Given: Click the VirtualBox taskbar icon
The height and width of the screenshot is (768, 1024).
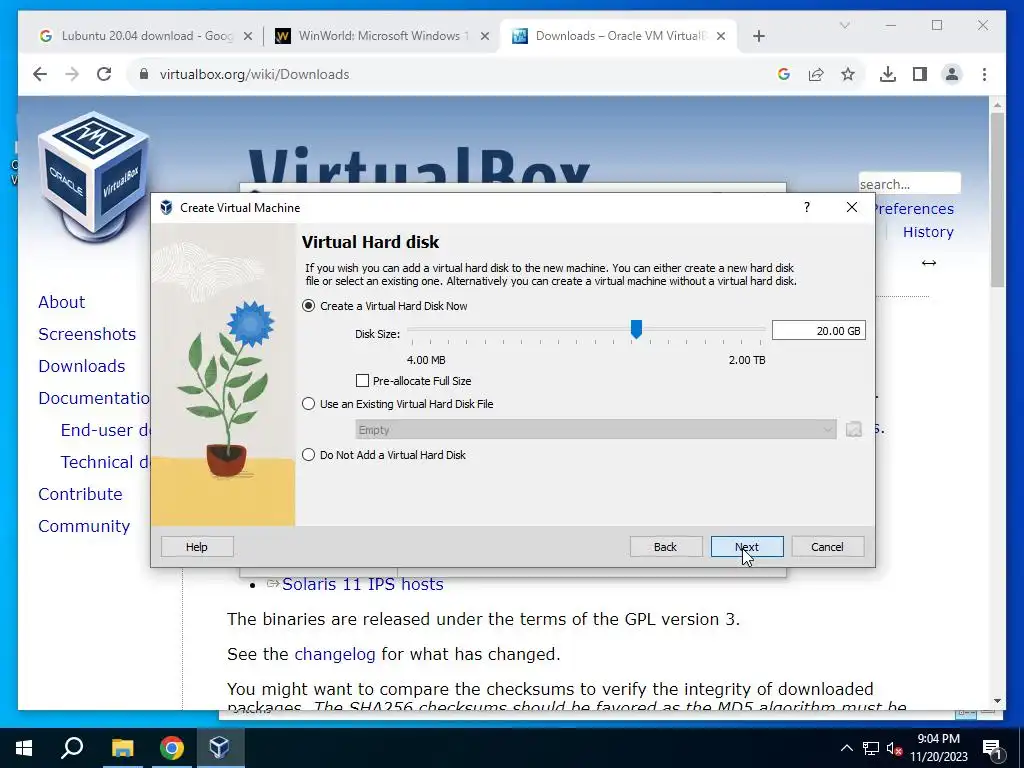Looking at the screenshot, I should tap(219, 748).
